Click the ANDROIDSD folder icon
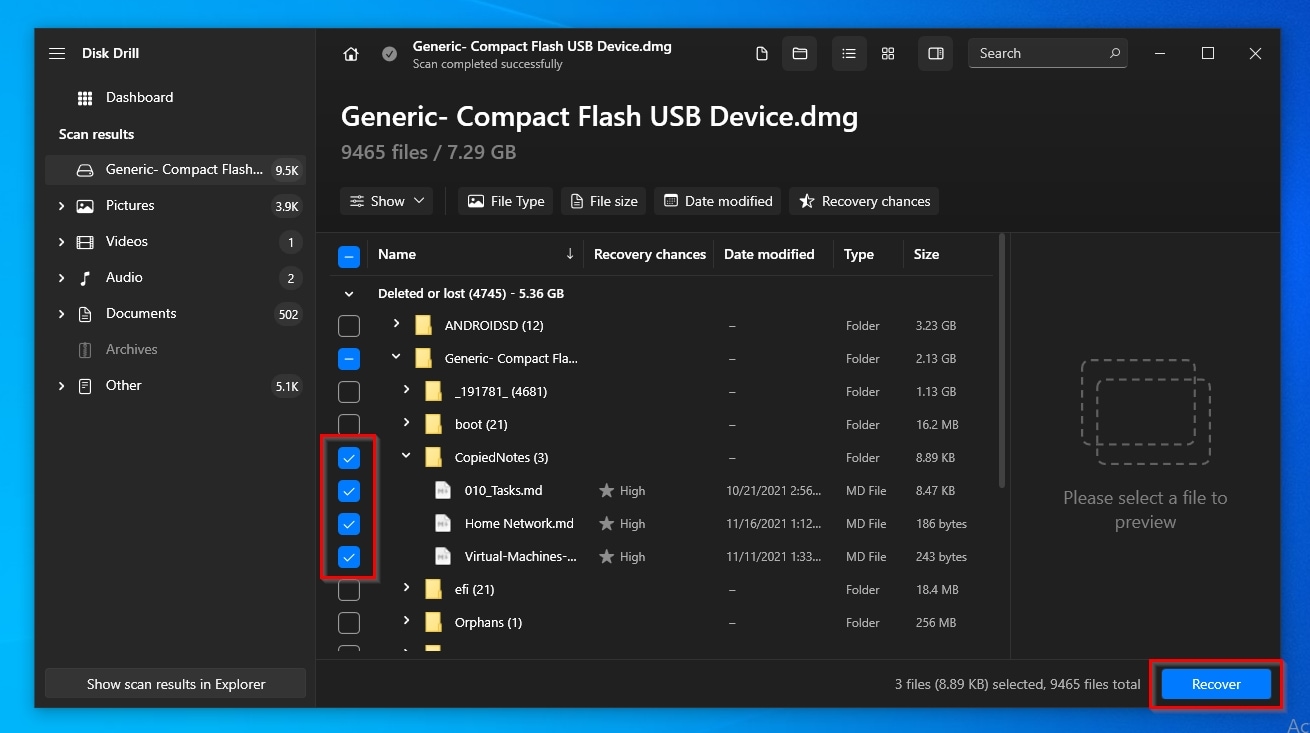1310x733 pixels. pyautogui.click(x=423, y=325)
